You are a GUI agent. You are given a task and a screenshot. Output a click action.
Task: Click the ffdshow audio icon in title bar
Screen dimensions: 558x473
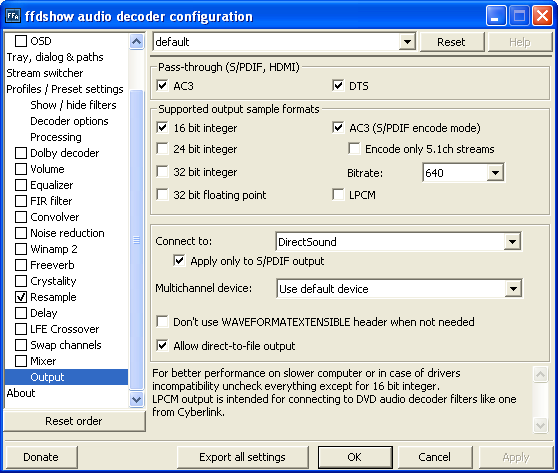point(13,16)
